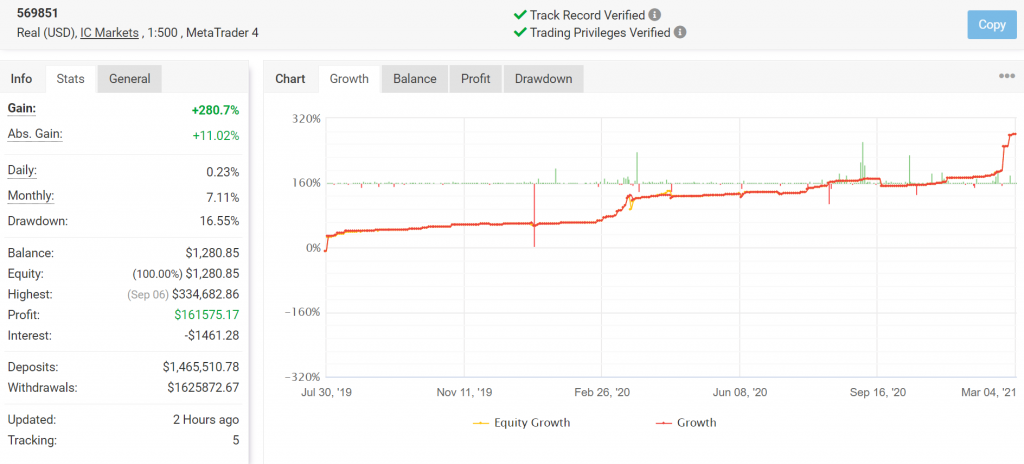This screenshot has height=464, width=1024.
Task: Open the chart options three-dots menu
Action: tap(1006, 77)
